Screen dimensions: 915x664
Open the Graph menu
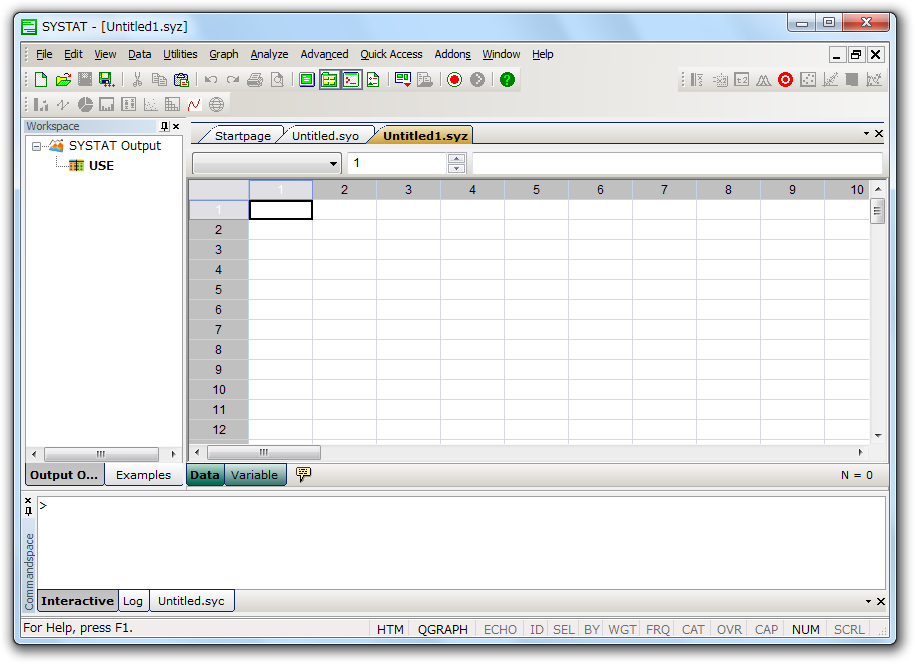223,54
